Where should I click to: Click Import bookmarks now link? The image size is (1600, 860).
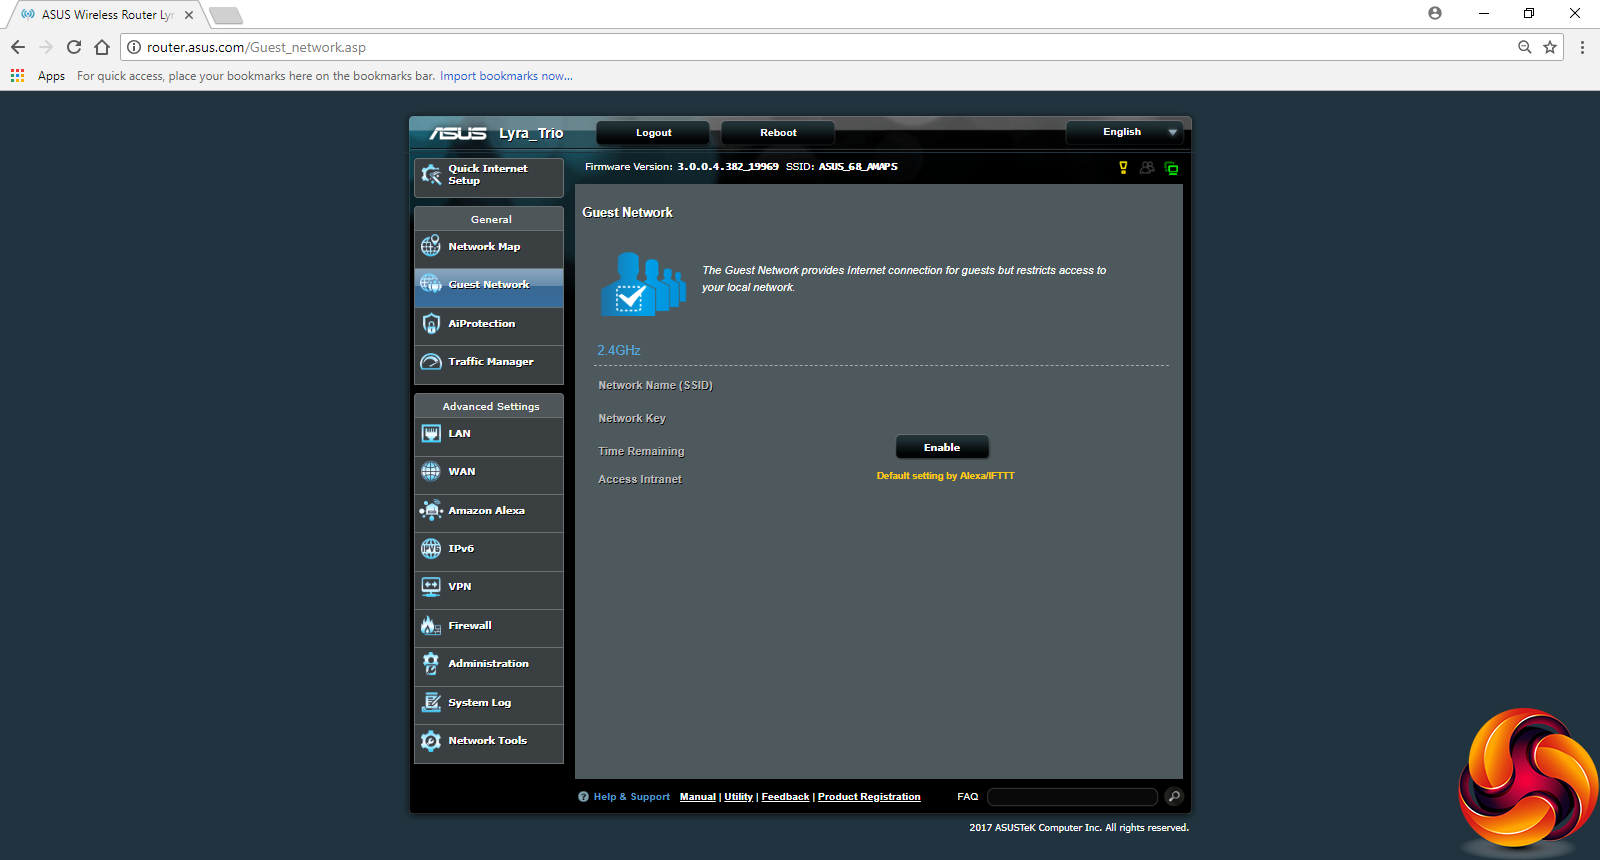pos(506,76)
